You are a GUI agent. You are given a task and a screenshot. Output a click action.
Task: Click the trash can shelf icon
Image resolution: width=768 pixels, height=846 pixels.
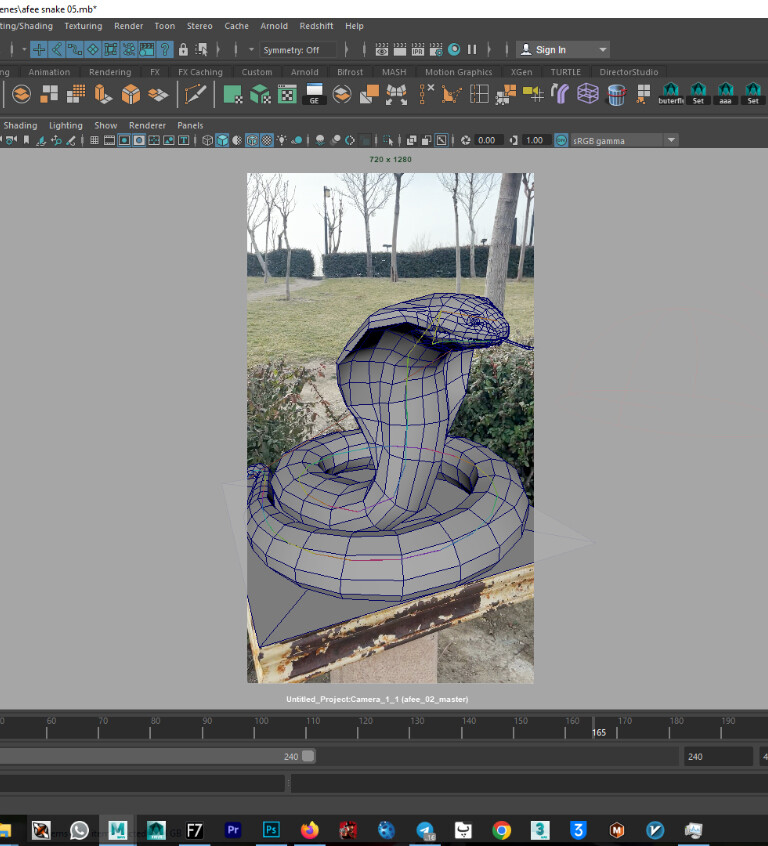point(616,95)
